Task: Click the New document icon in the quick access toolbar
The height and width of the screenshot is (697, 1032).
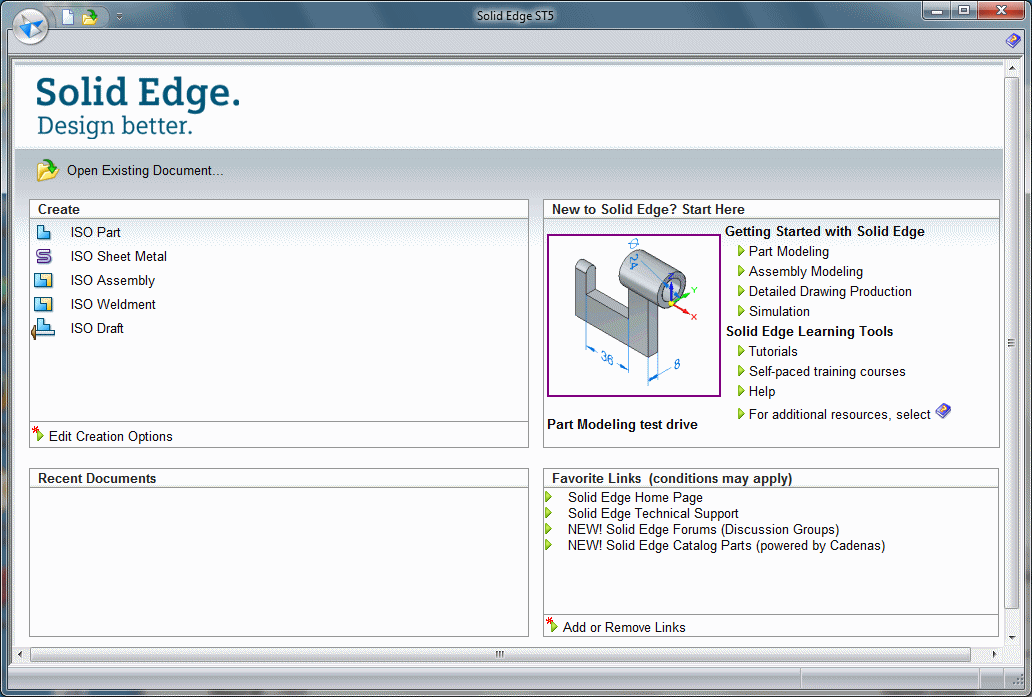Action: click(x=68, y=16)
